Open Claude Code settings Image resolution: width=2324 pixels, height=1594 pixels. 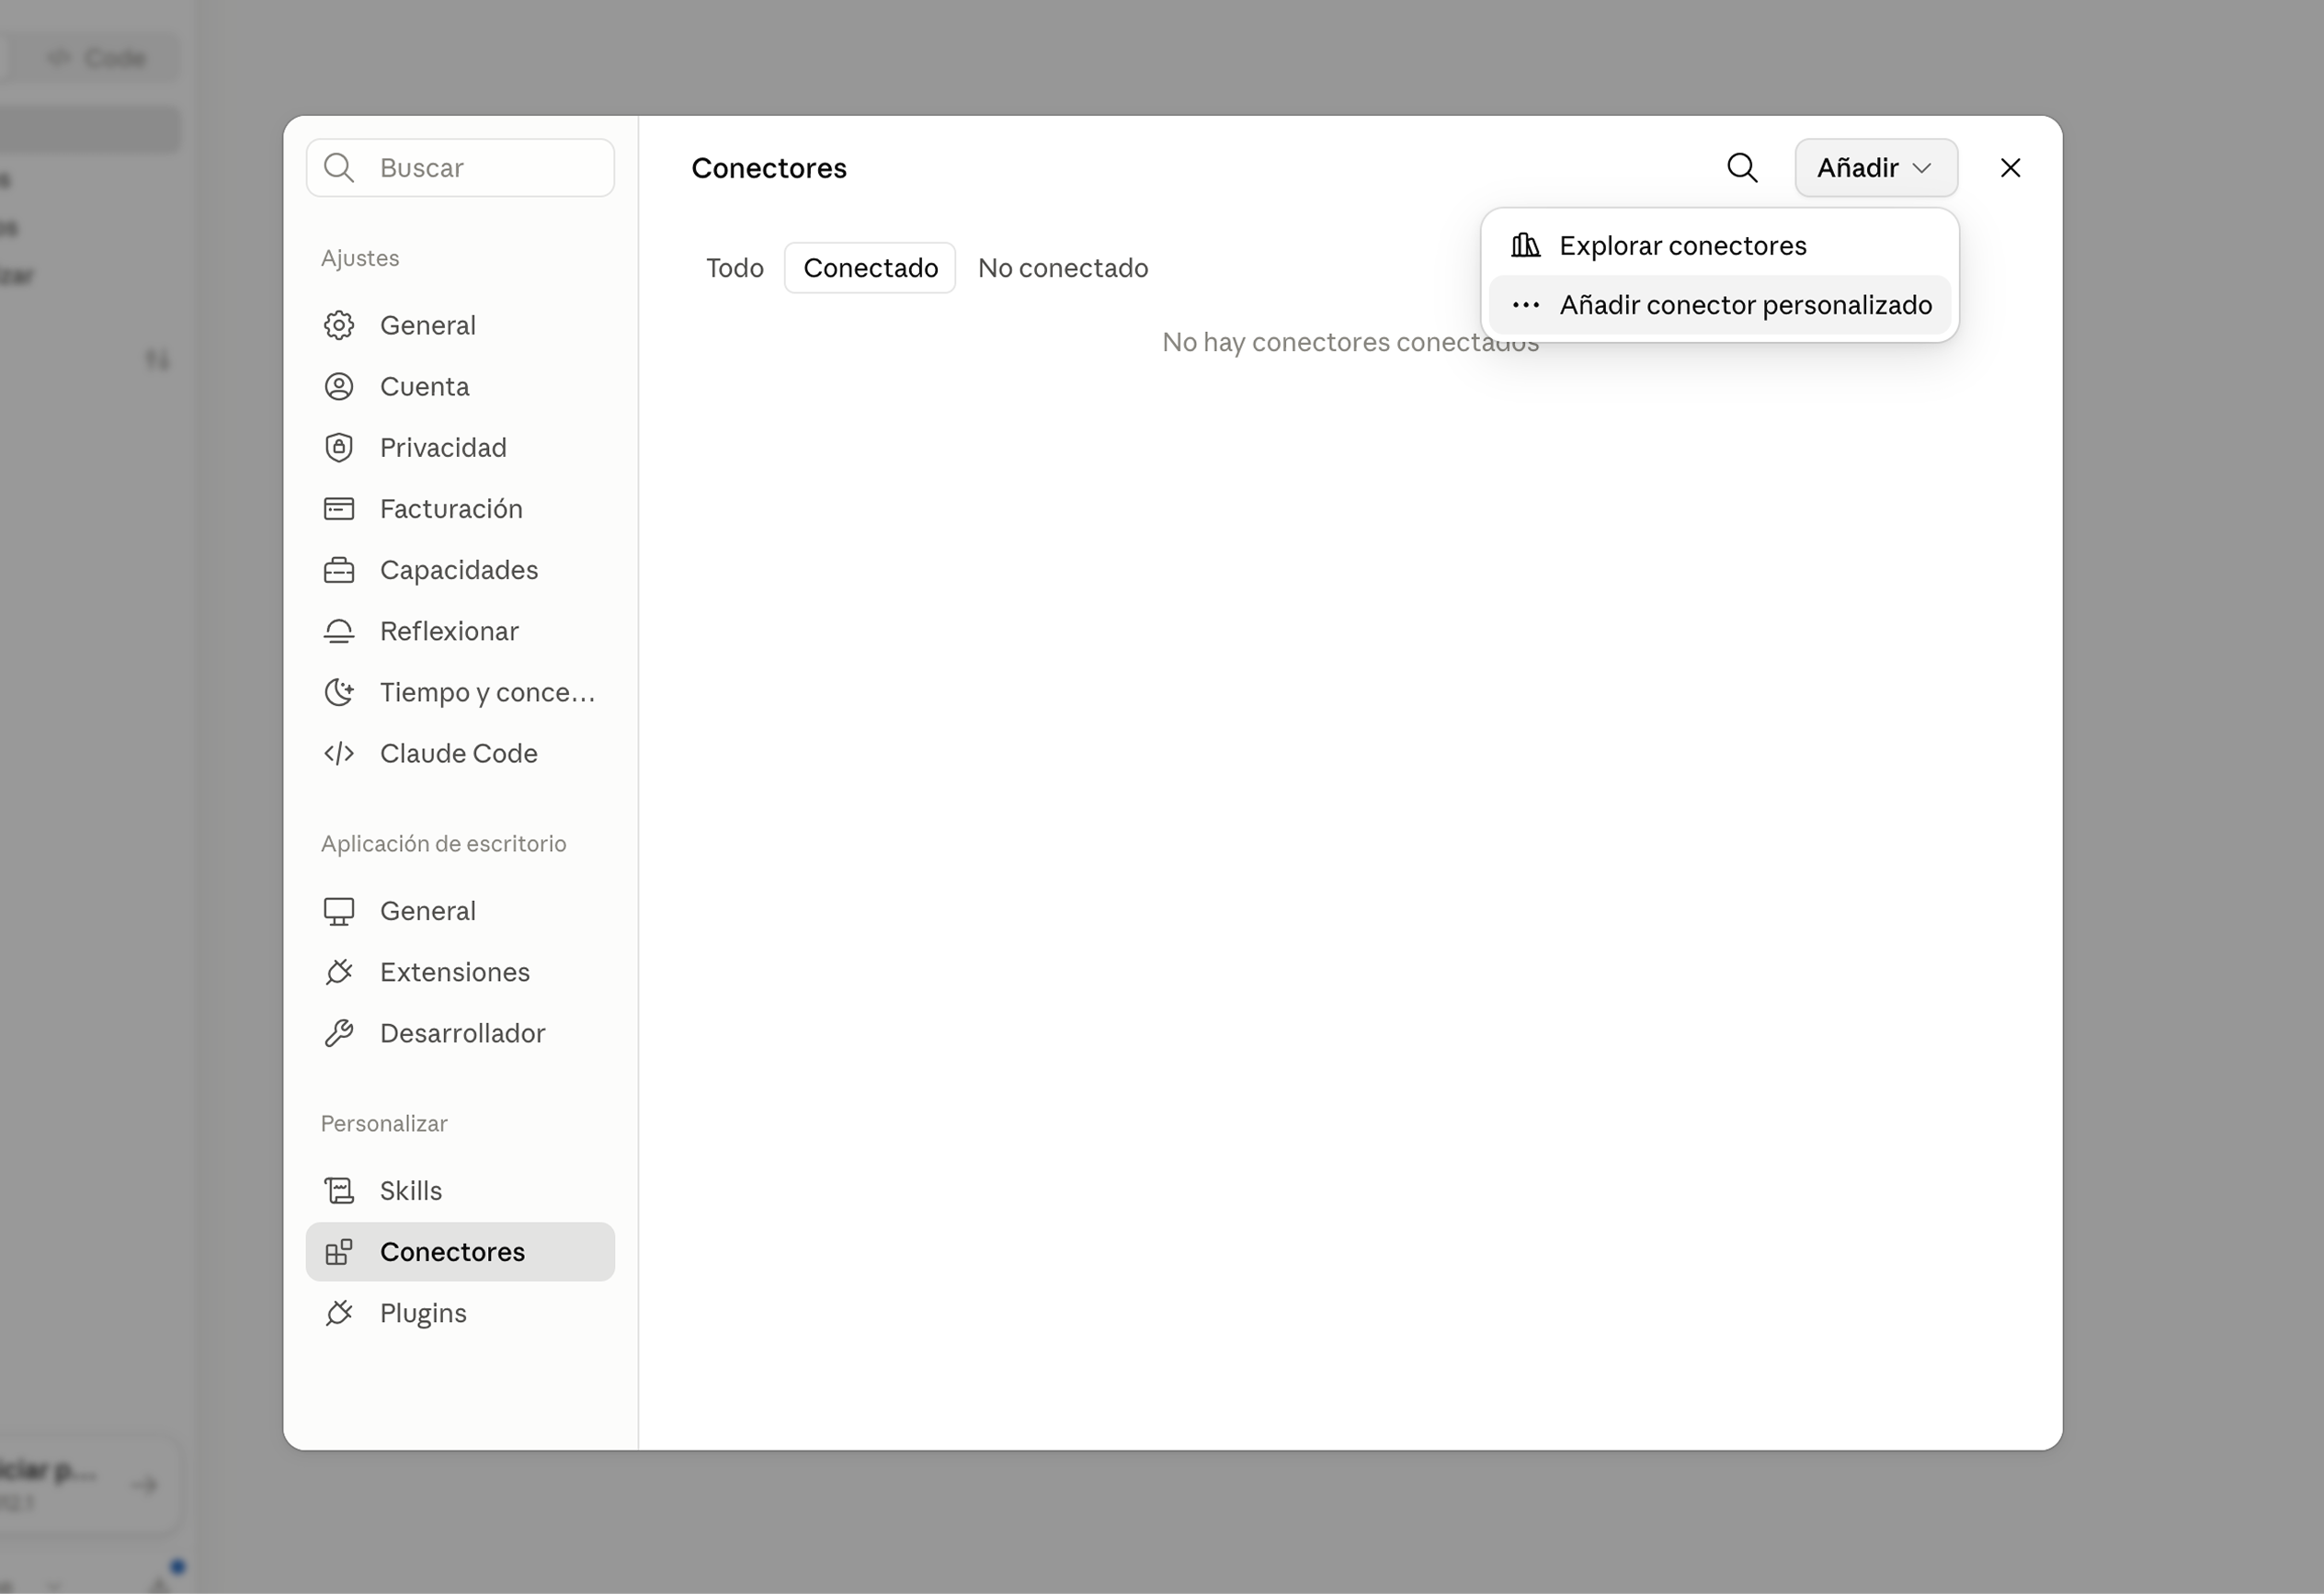pos(460,753)
